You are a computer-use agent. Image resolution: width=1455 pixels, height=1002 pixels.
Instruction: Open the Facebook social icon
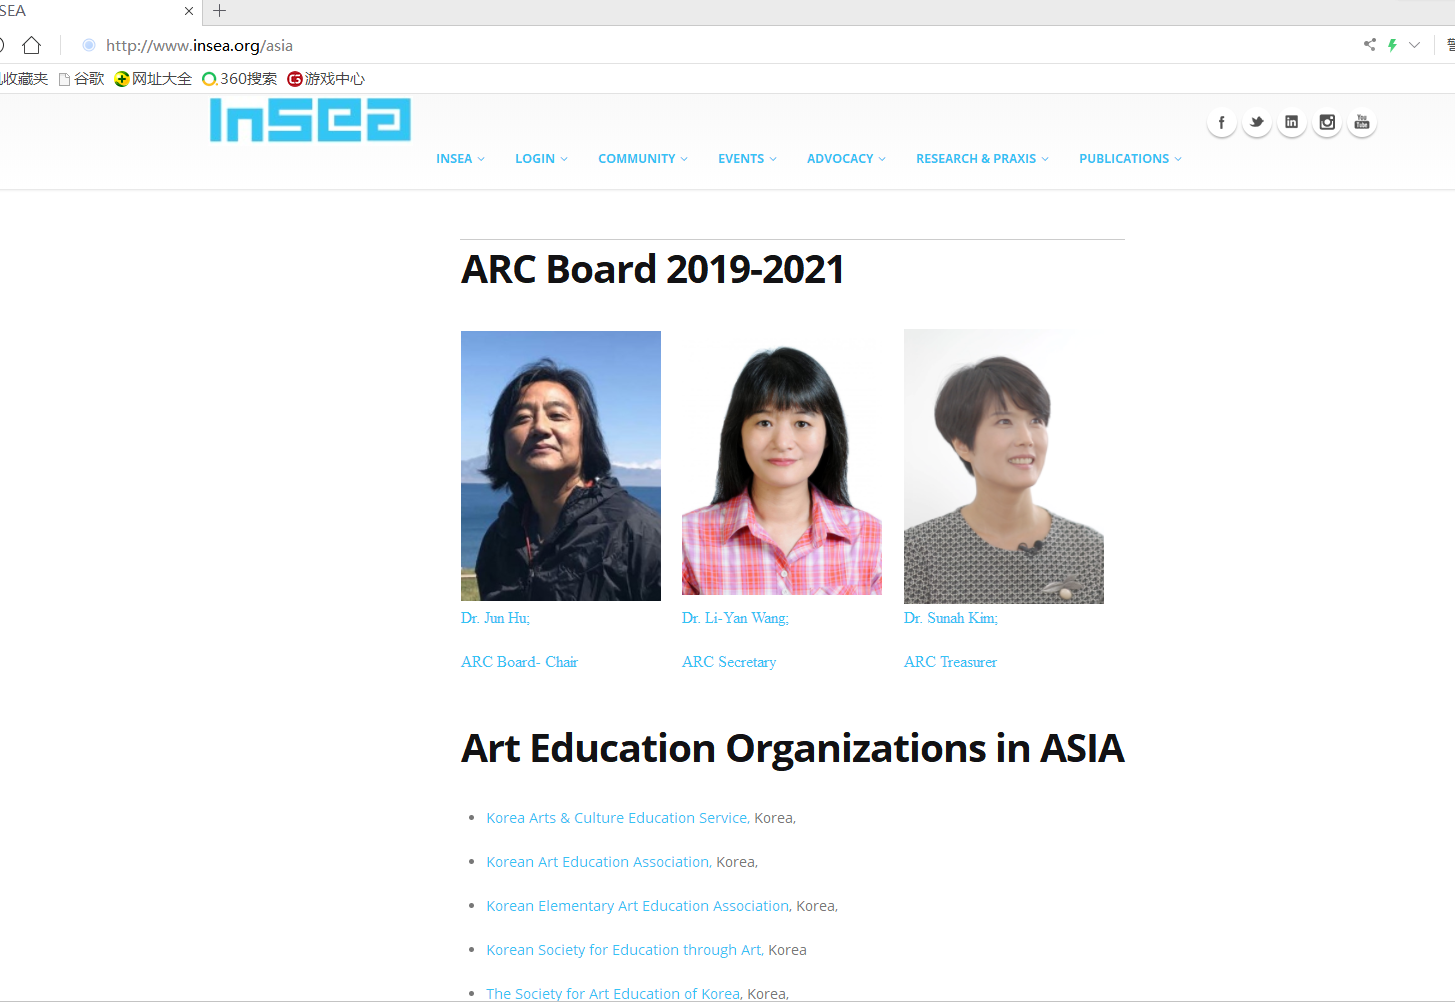1221,122
